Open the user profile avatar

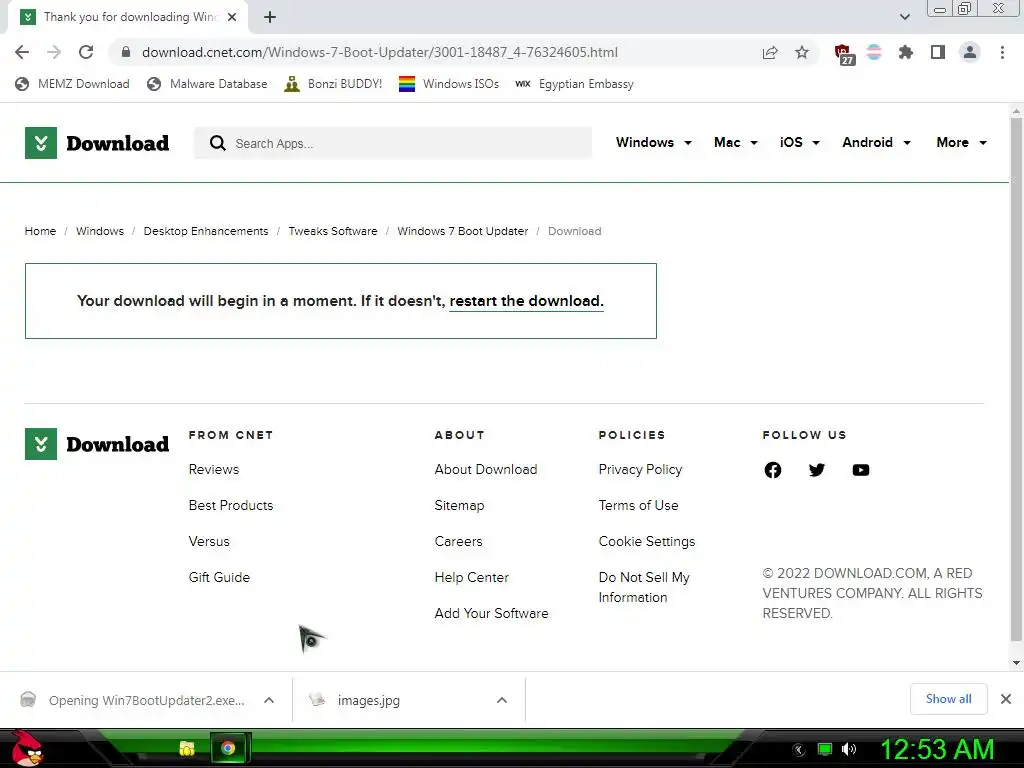coord(970,52)
